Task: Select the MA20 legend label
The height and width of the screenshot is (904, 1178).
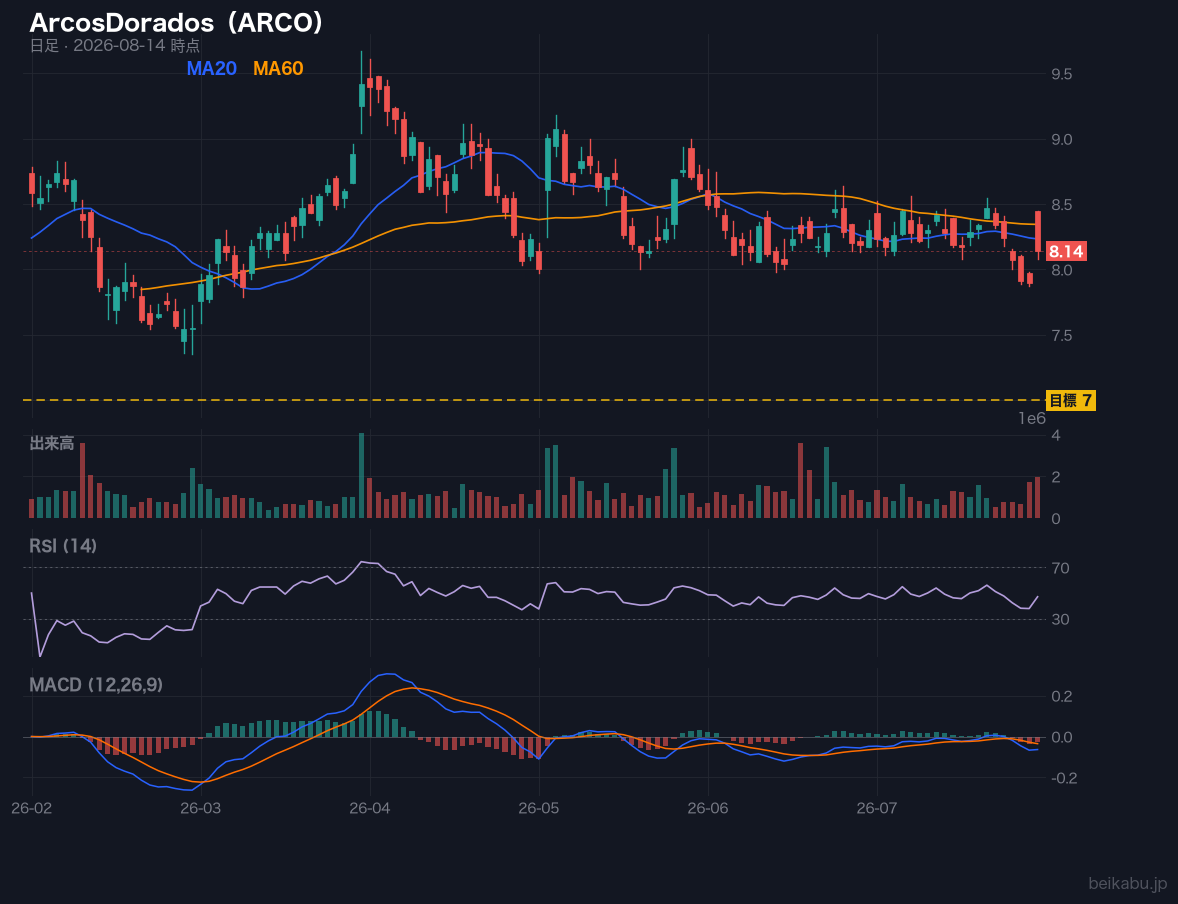Action: [x=212, y=68]
